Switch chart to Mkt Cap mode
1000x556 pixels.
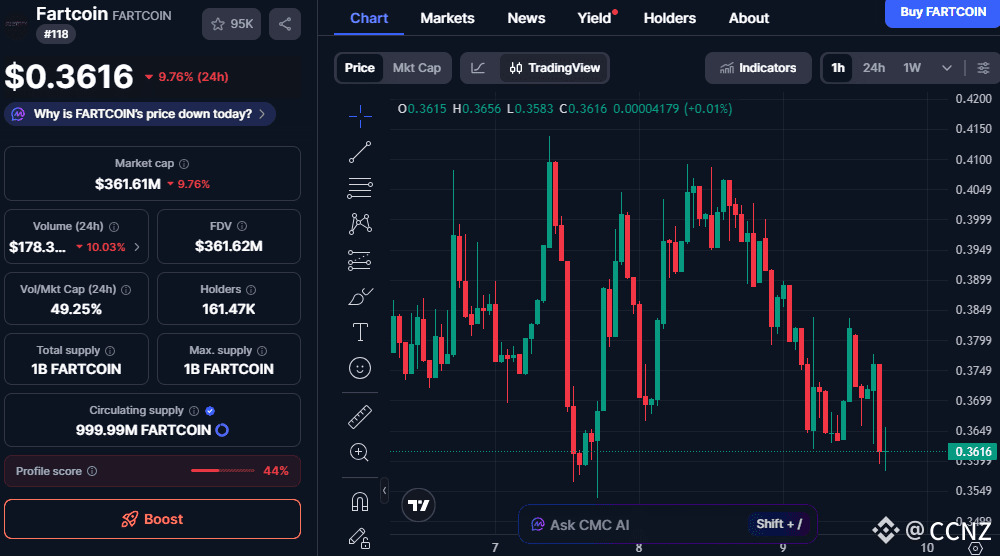(416, 68)
